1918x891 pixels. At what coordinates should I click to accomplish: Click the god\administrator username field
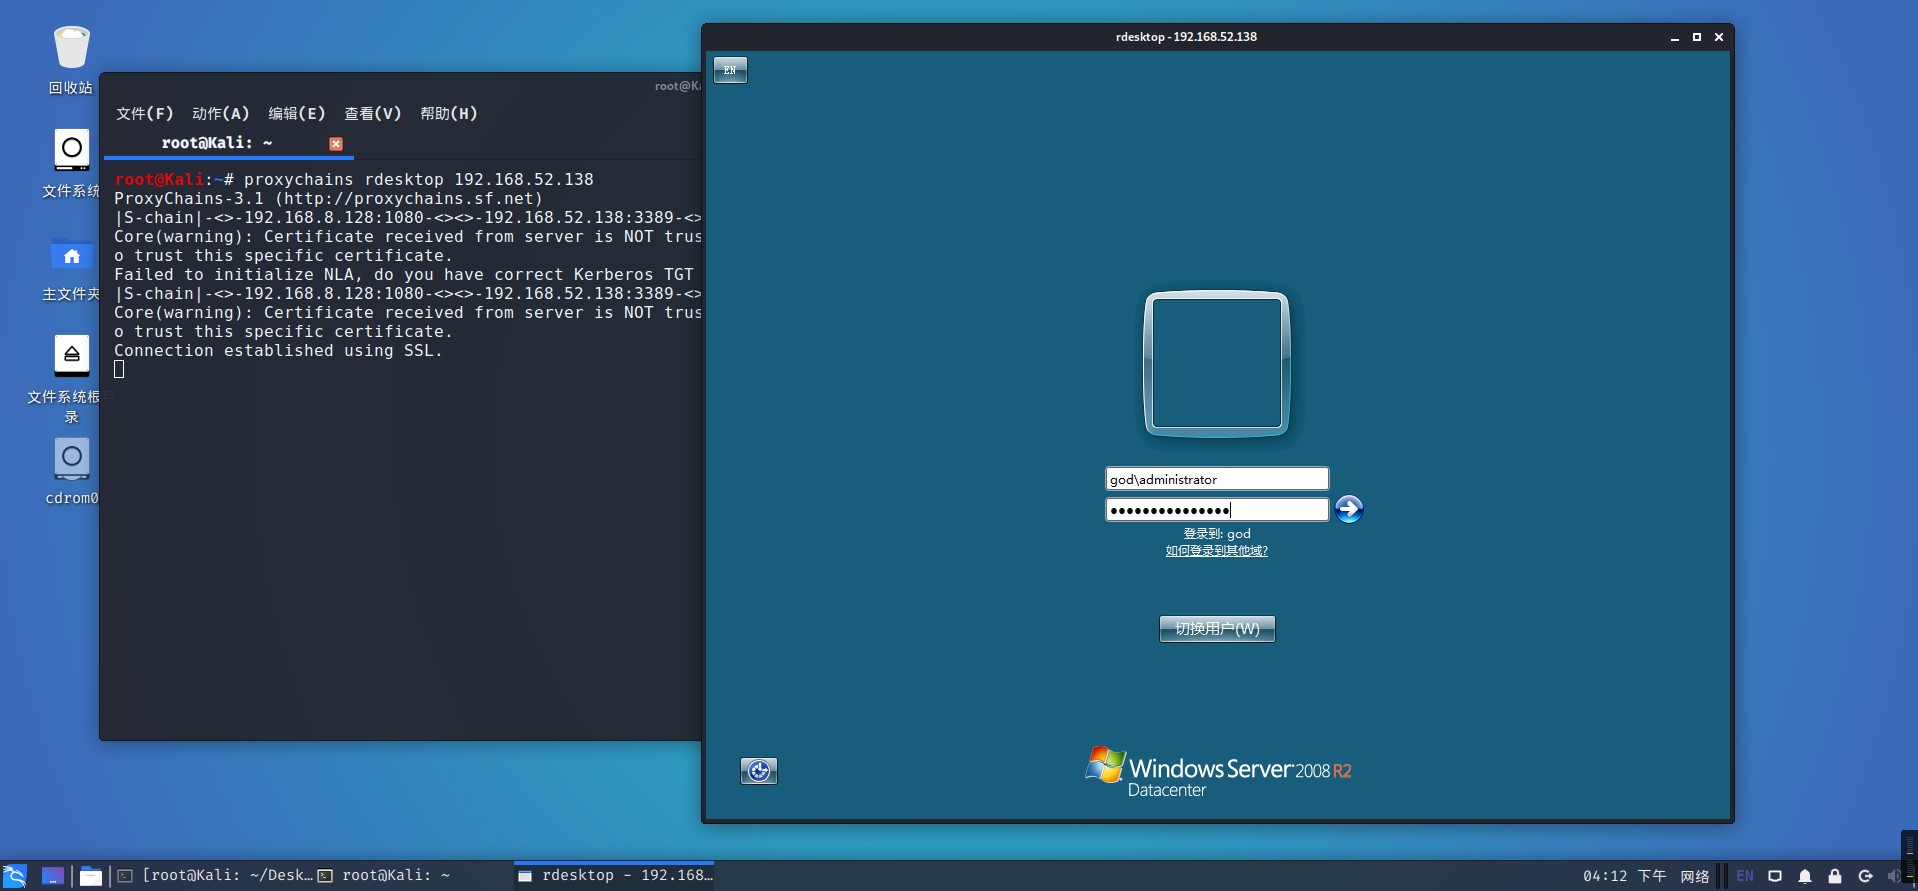[1217, 479]
